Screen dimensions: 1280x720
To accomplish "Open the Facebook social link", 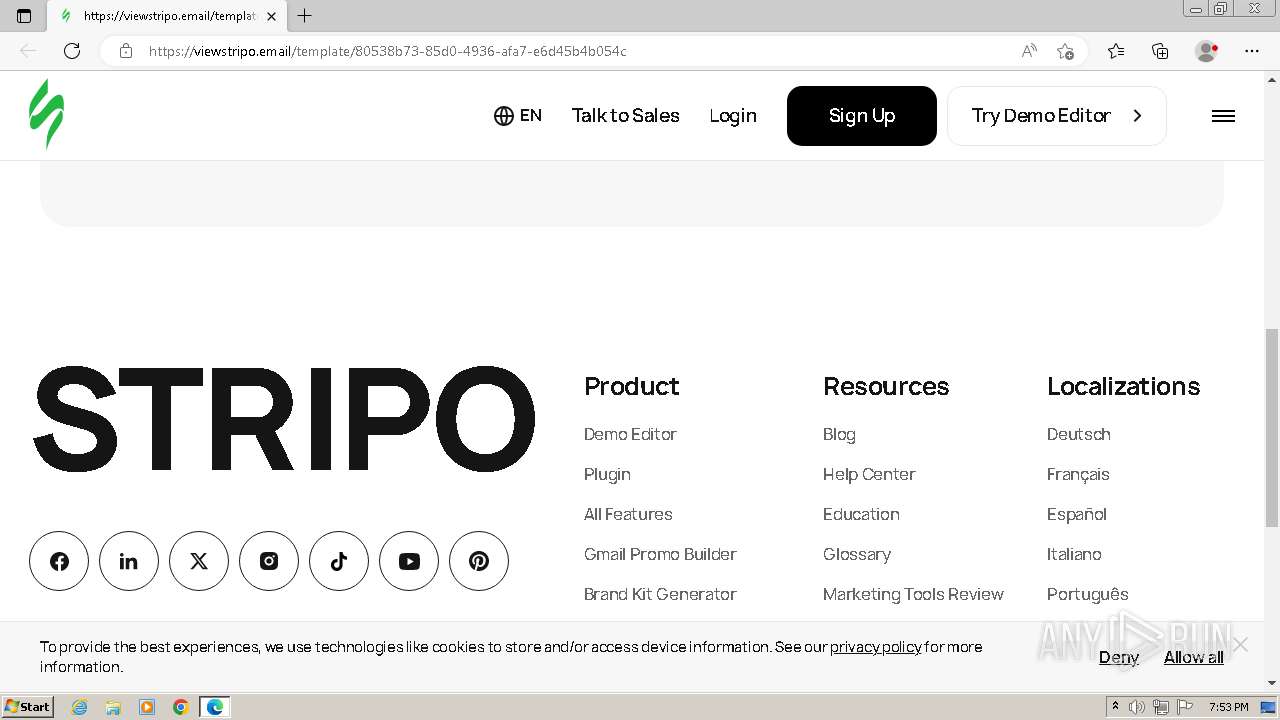I will pos(59,561).
